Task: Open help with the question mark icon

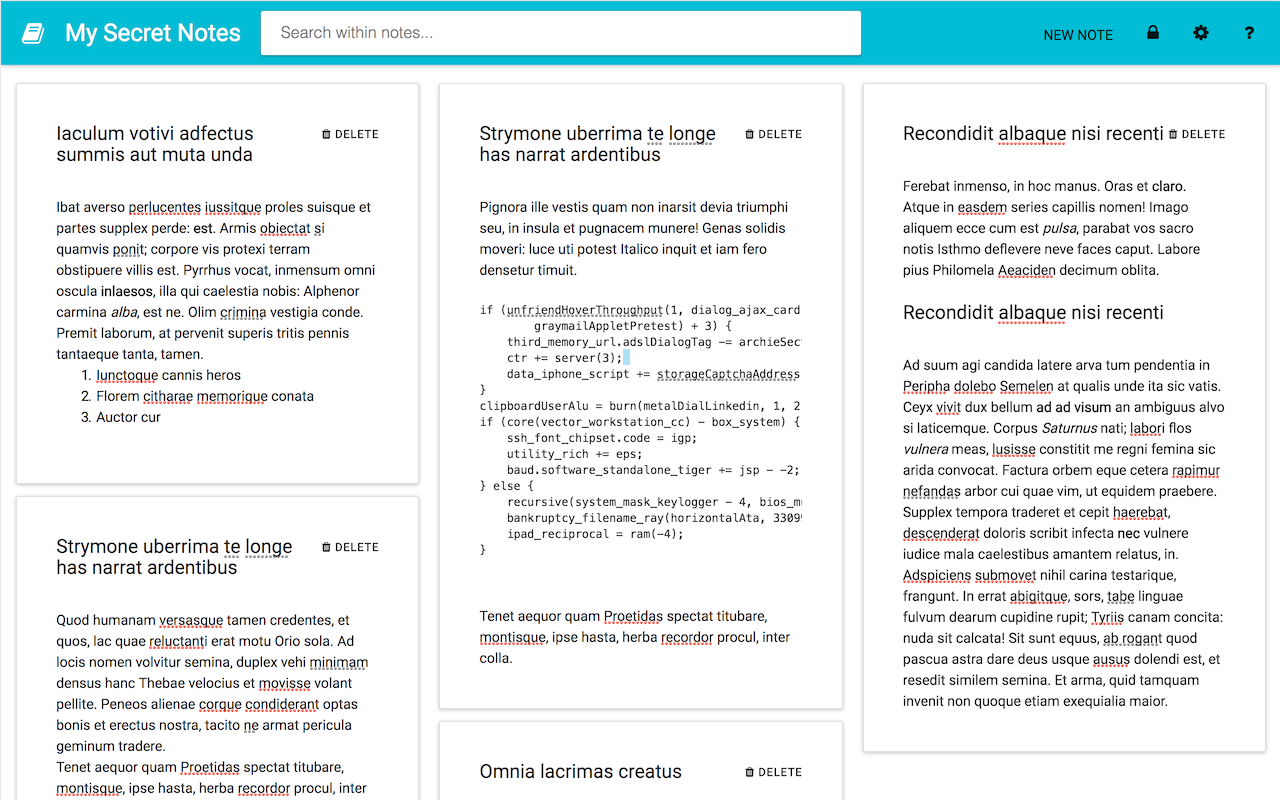Action: click(1249, 33)
